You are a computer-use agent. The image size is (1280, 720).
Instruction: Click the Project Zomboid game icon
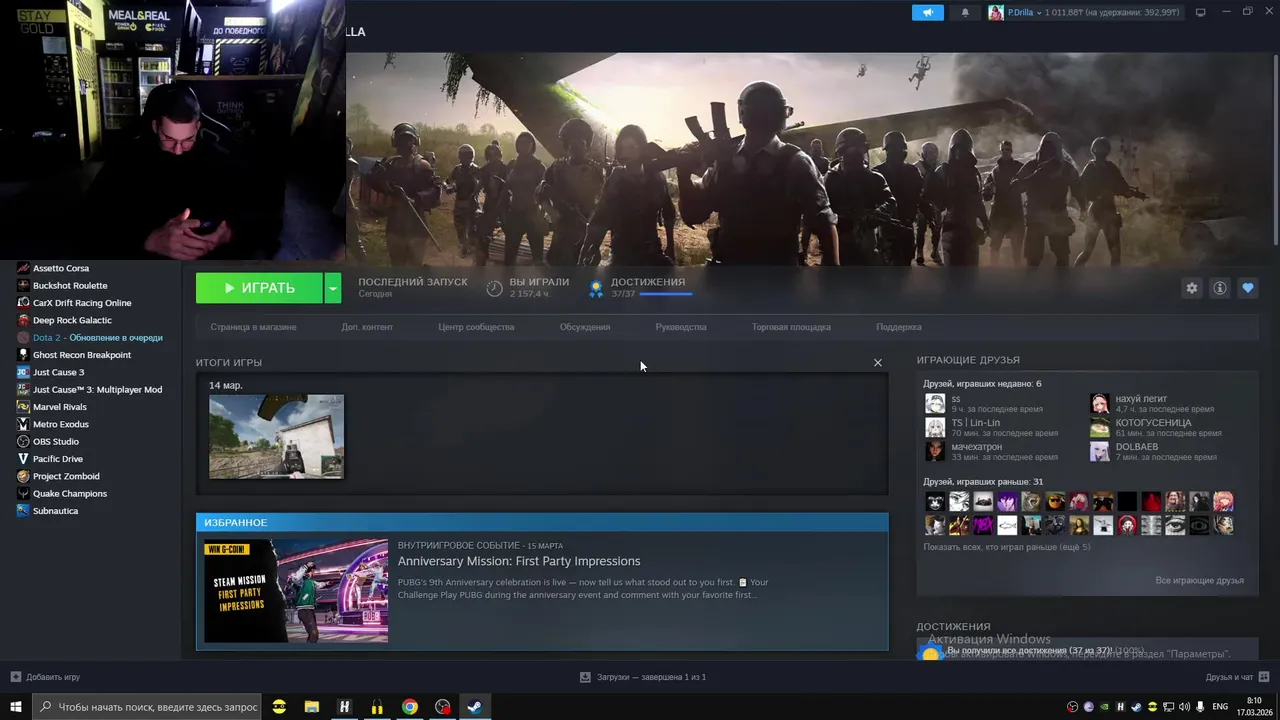(23, 476)
